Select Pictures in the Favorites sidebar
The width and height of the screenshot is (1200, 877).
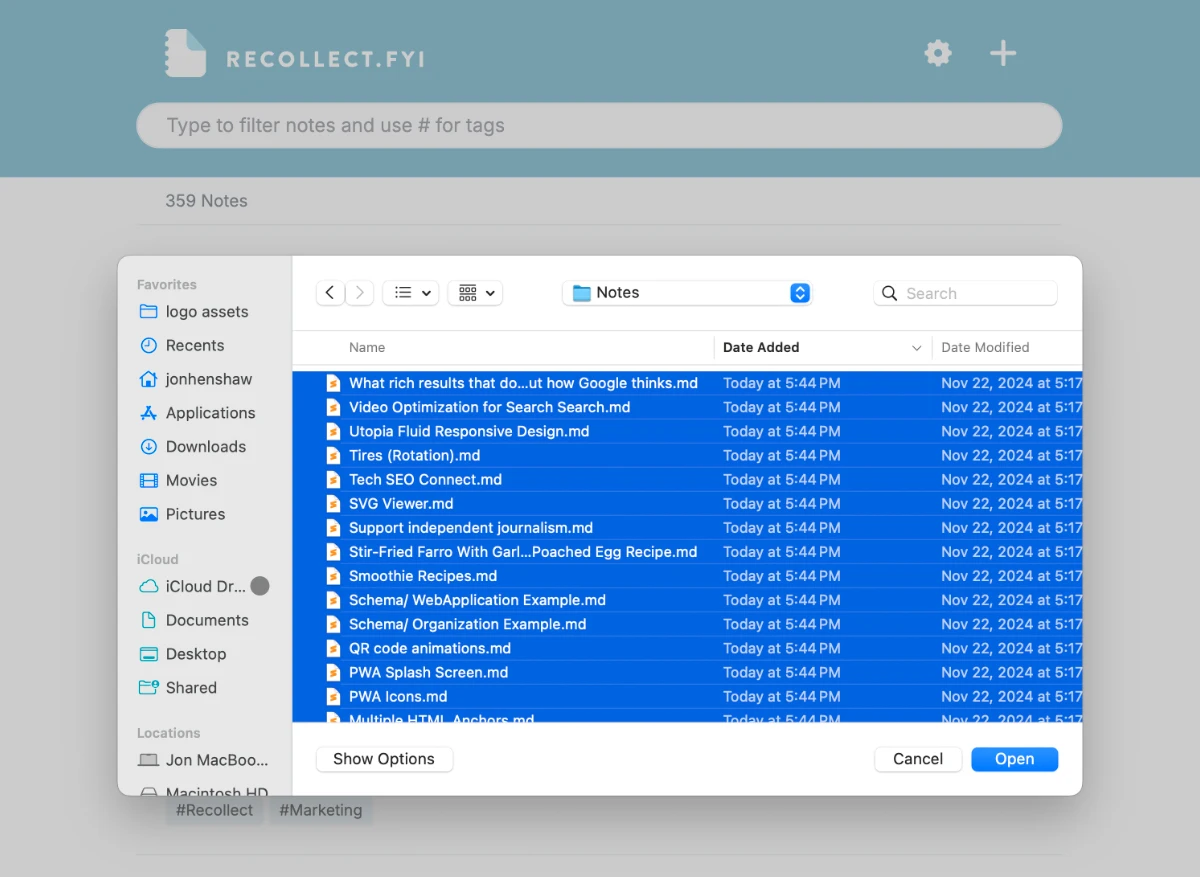click(195, 514)
